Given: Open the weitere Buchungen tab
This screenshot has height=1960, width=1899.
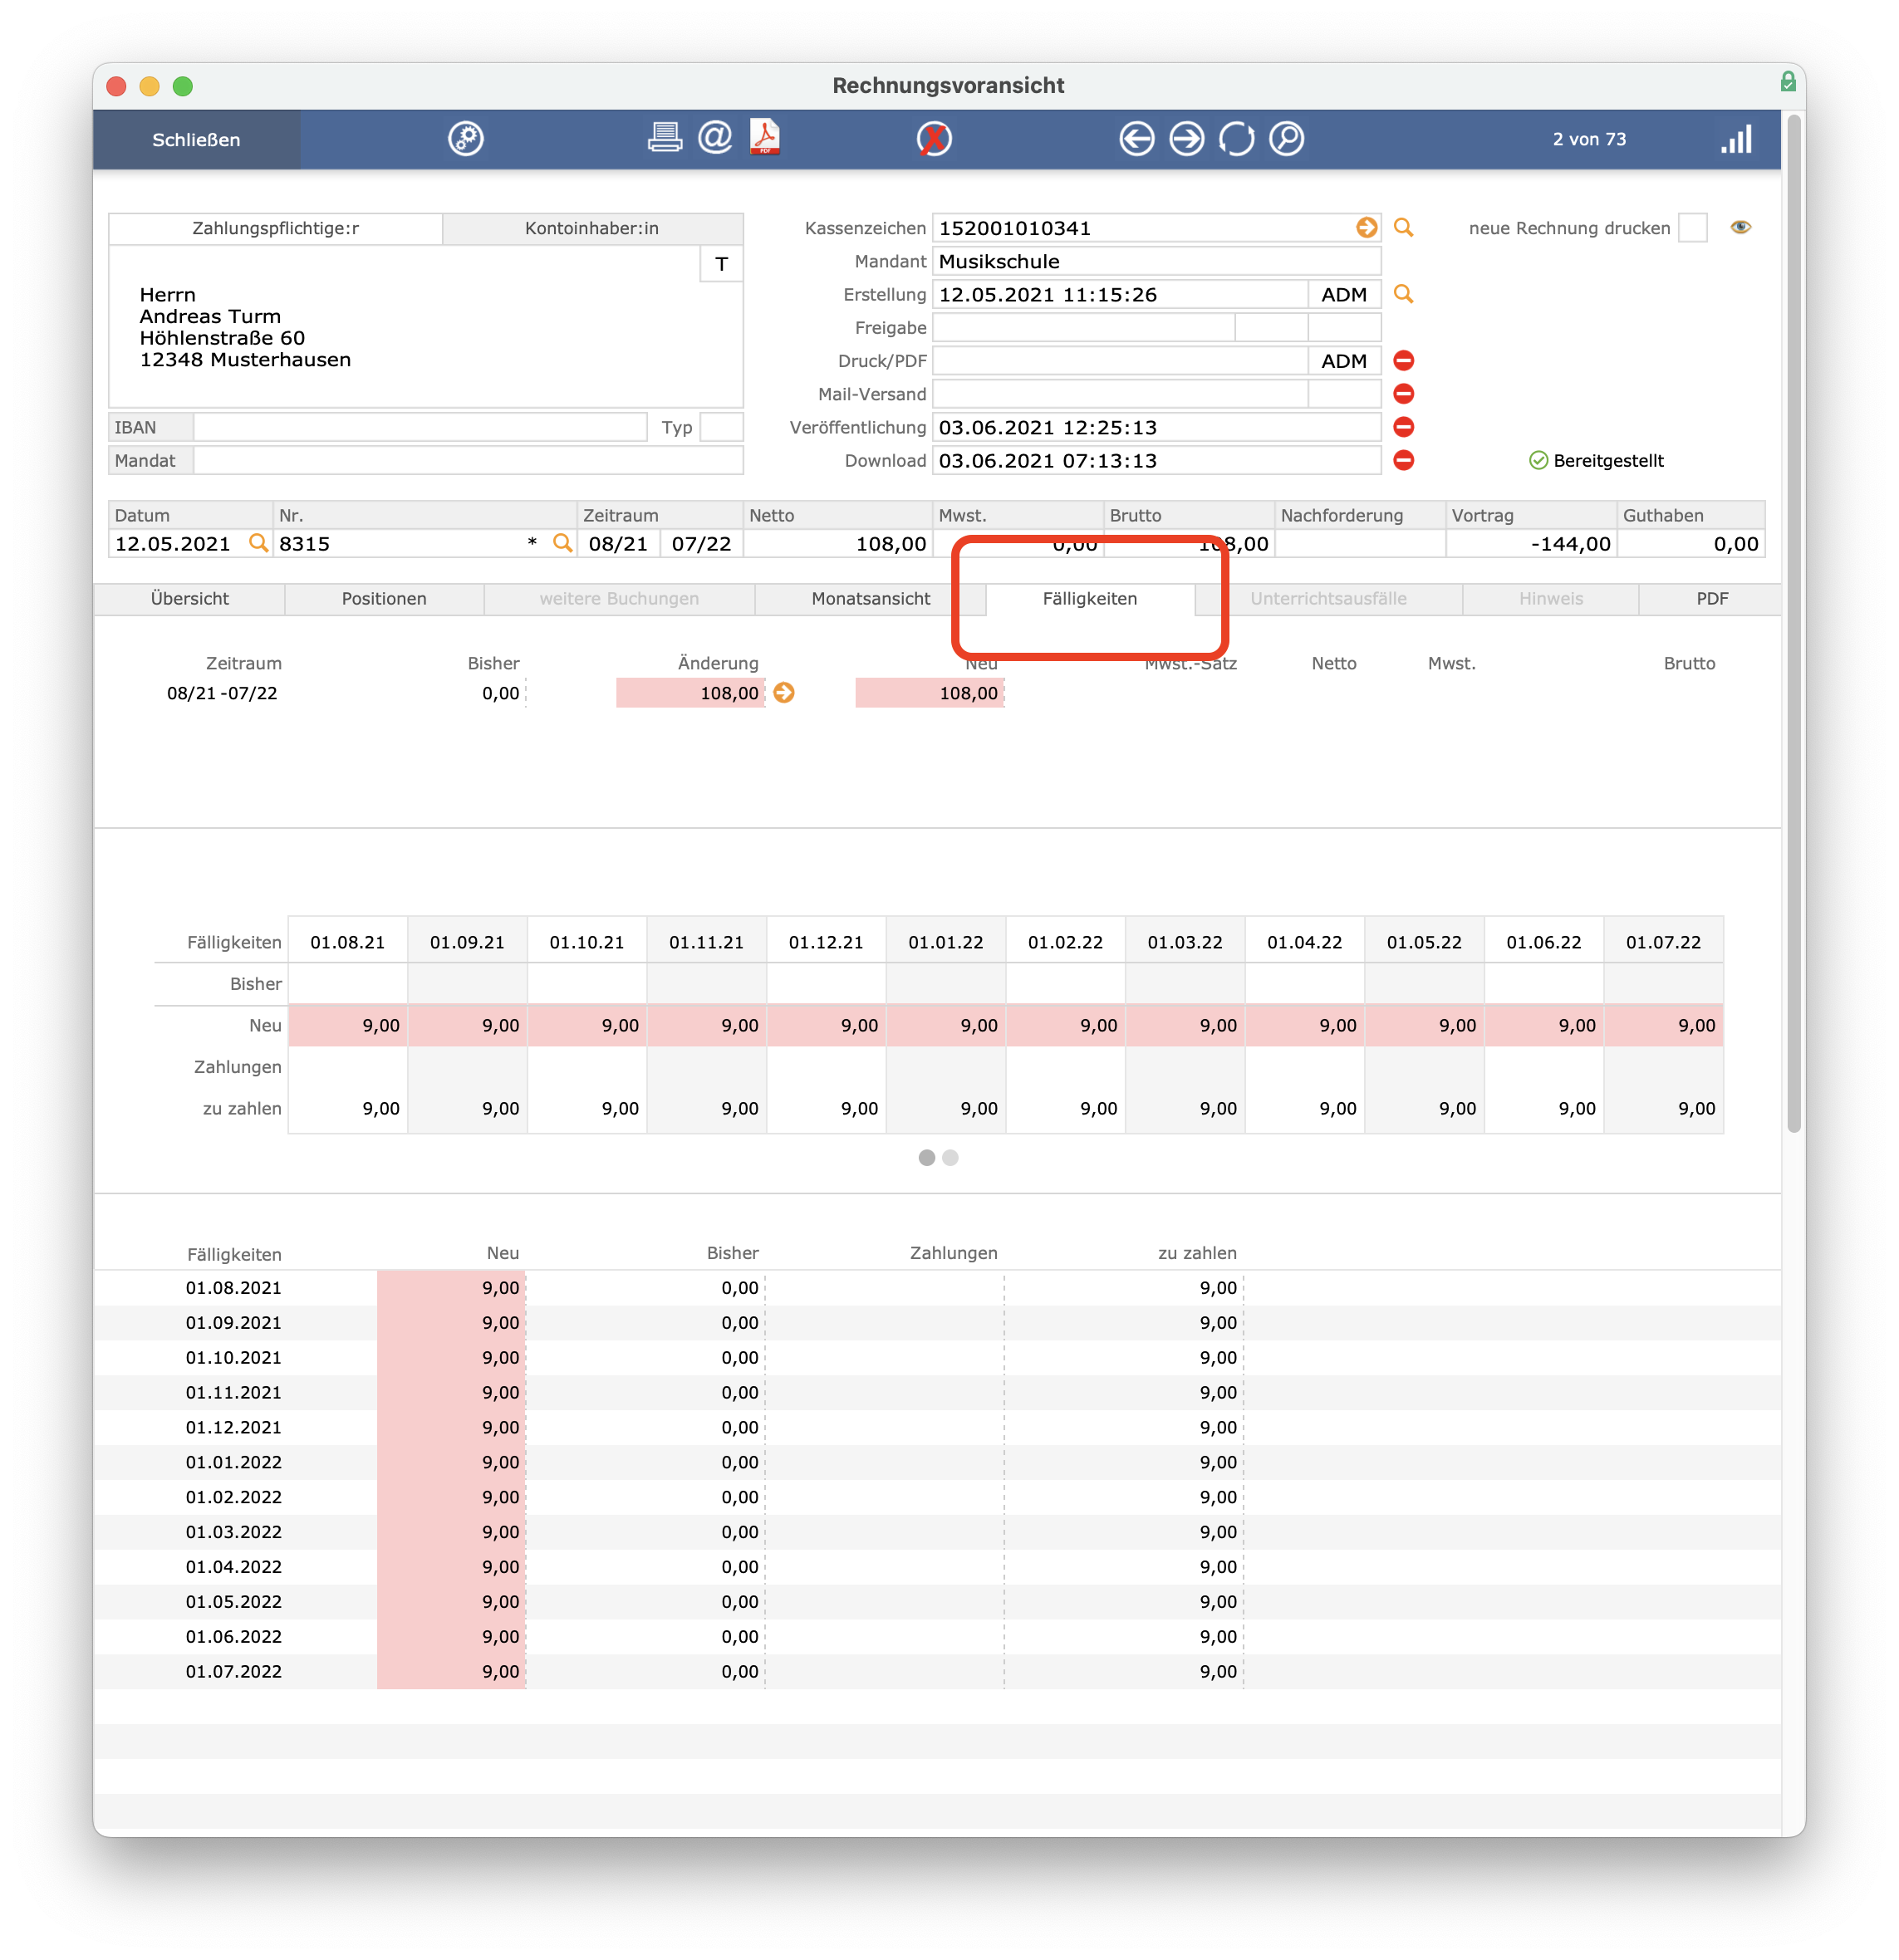Looking at the screenshot, I should tap(619, 599).
